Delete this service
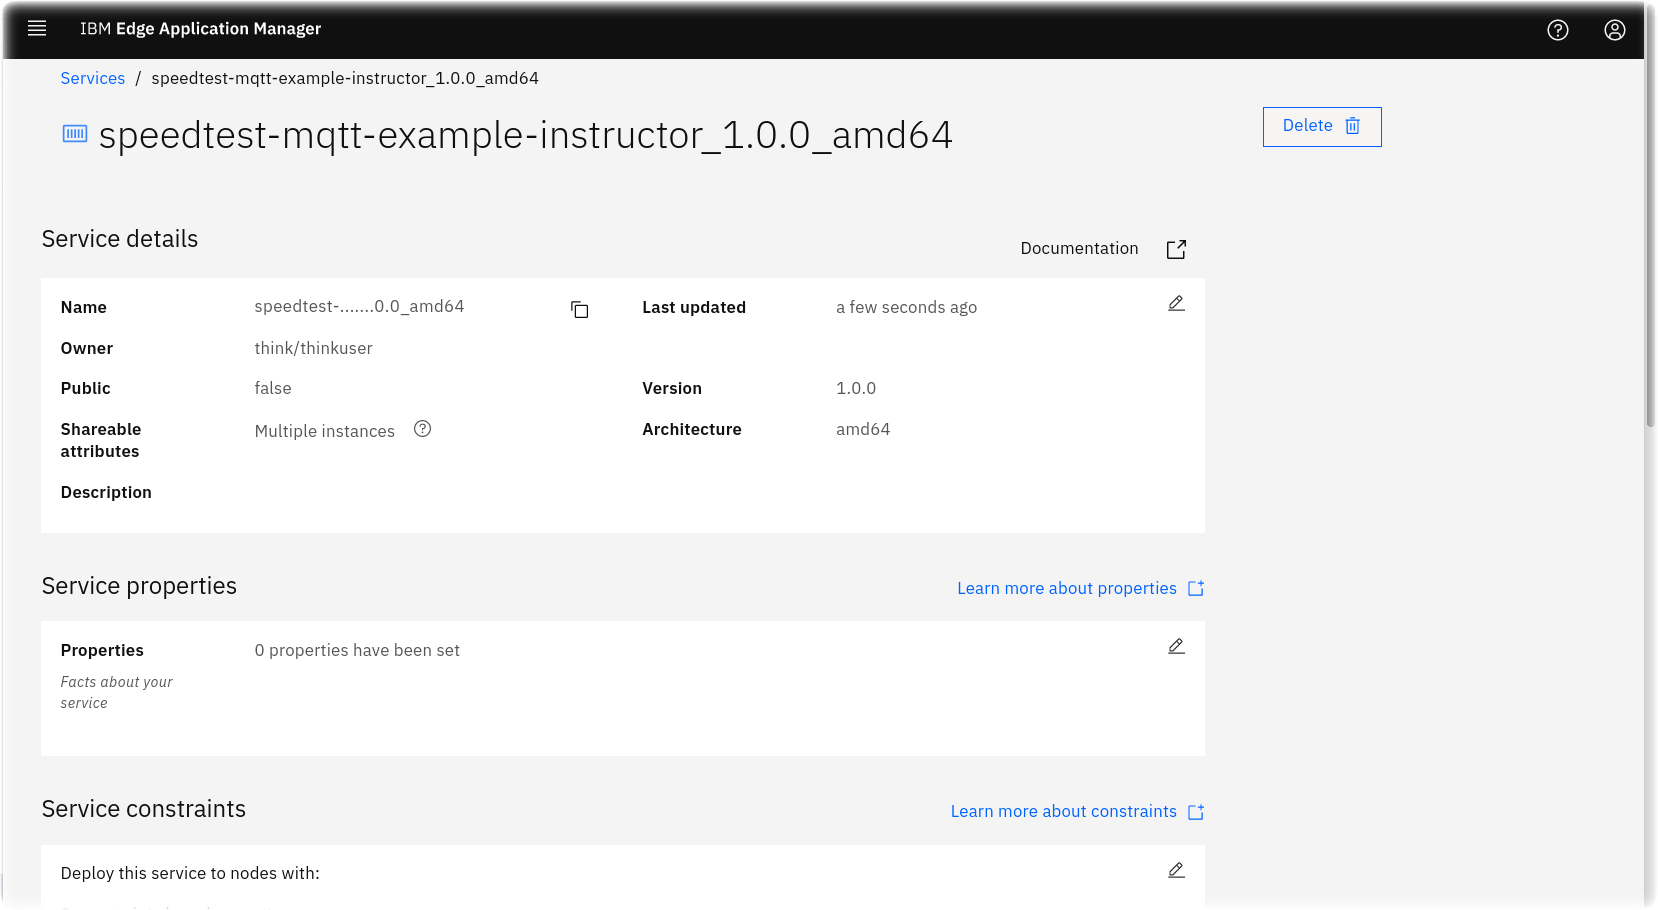 (x=1322, y=127)
